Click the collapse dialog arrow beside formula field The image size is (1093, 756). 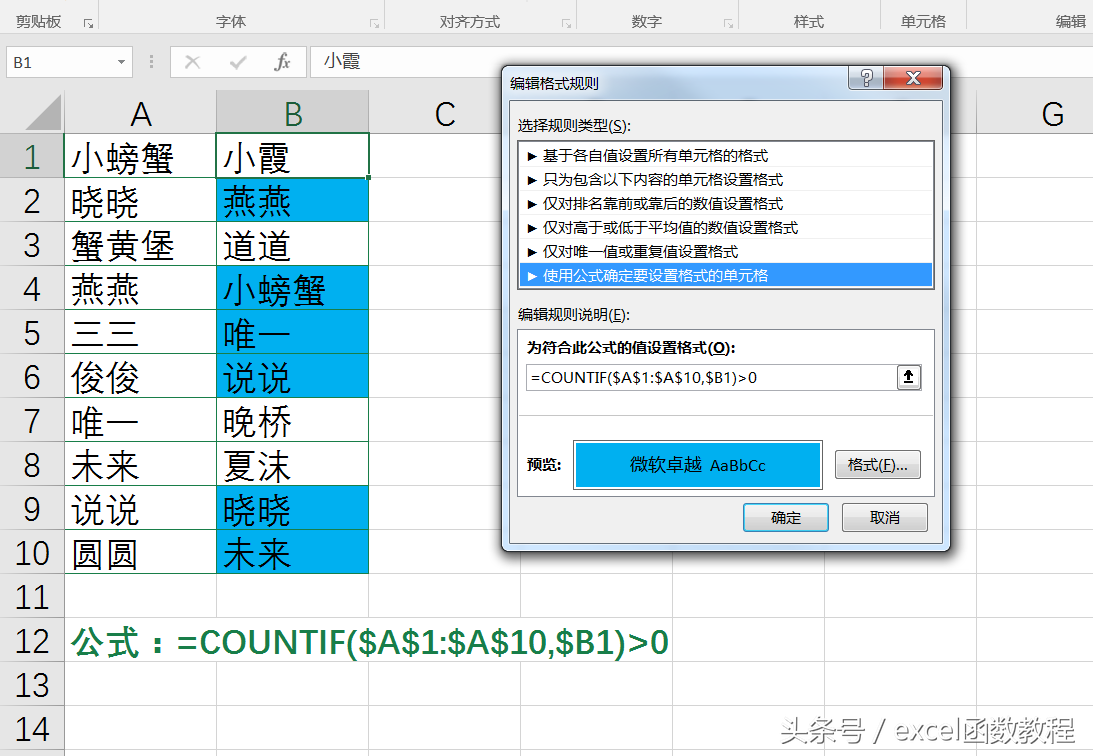908,377
